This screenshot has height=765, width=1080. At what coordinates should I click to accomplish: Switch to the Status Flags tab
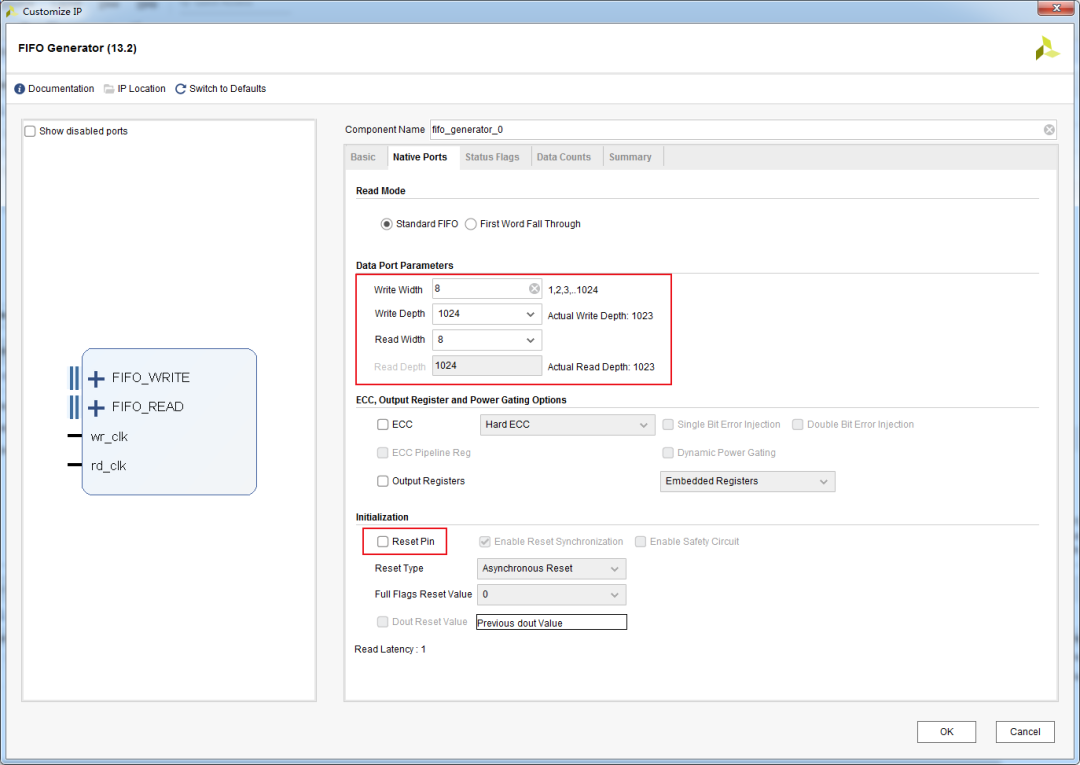pyautogui.click(x=492, y=157)
